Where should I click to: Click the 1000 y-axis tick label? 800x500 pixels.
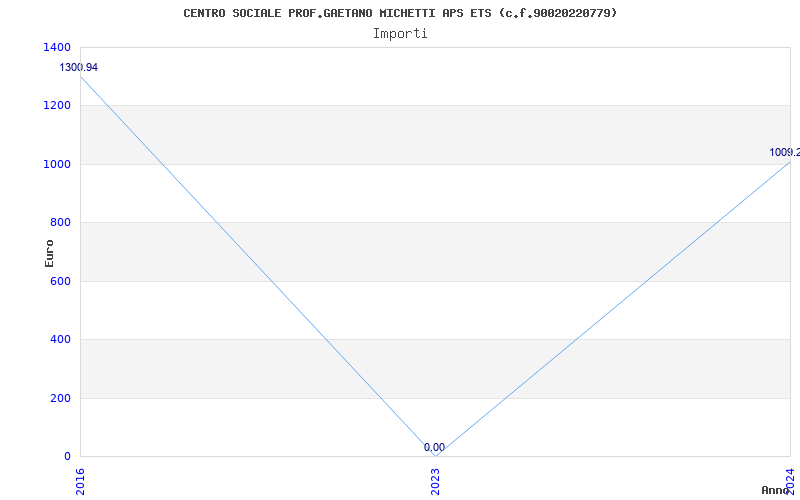click(57, 164)
